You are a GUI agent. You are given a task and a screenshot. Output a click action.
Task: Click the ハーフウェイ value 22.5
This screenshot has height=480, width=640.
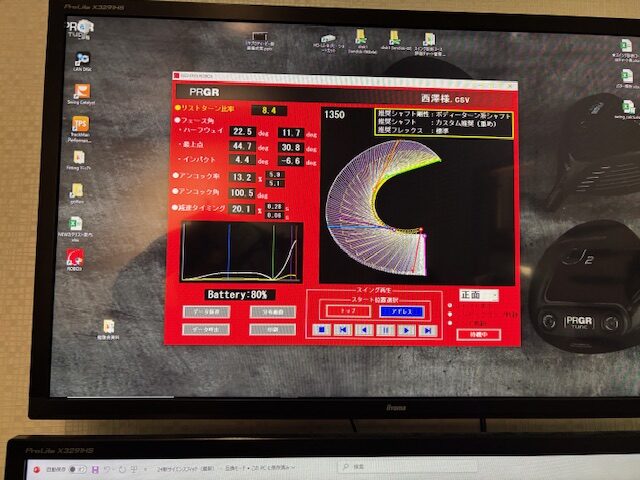click(242, 131)
